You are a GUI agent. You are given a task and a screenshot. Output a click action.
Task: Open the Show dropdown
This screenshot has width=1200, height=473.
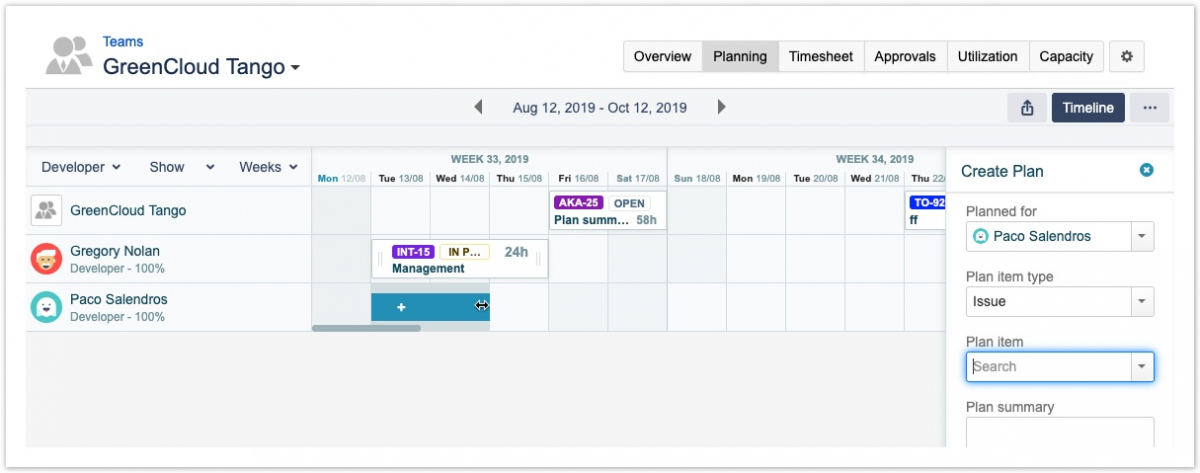pyautogui.click(x=181, y=167)
